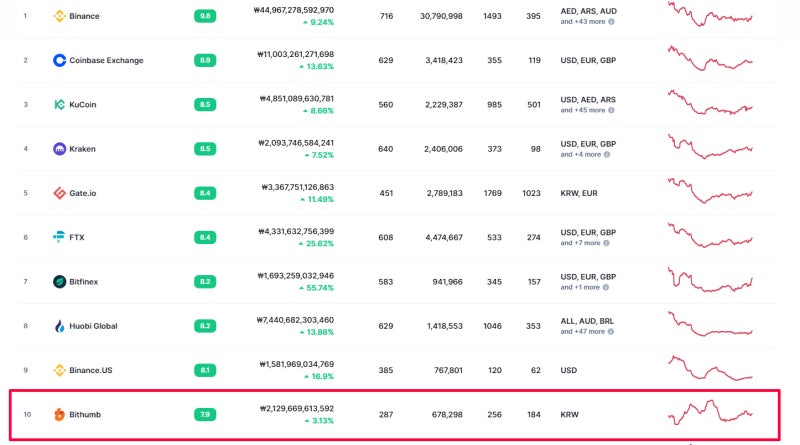Image resolution: width=800 pixels, height=445 pixels.
Task: Expand 'and +45 more' currencies for KuCoin
Action: [583, 110]
